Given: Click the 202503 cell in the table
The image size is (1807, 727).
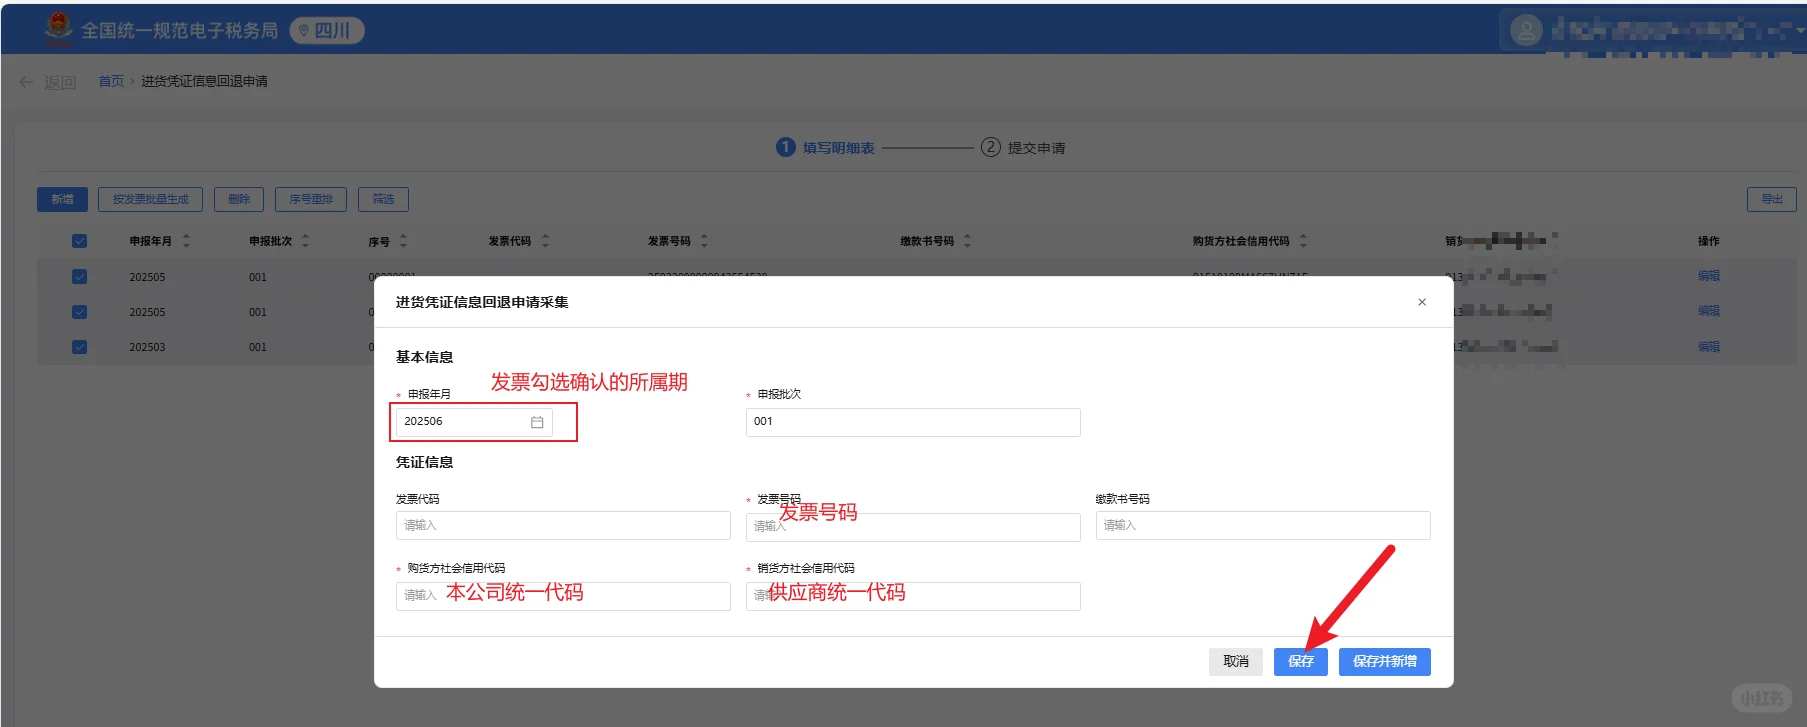Looking at the screenshot, I should (x=147, y=347).
